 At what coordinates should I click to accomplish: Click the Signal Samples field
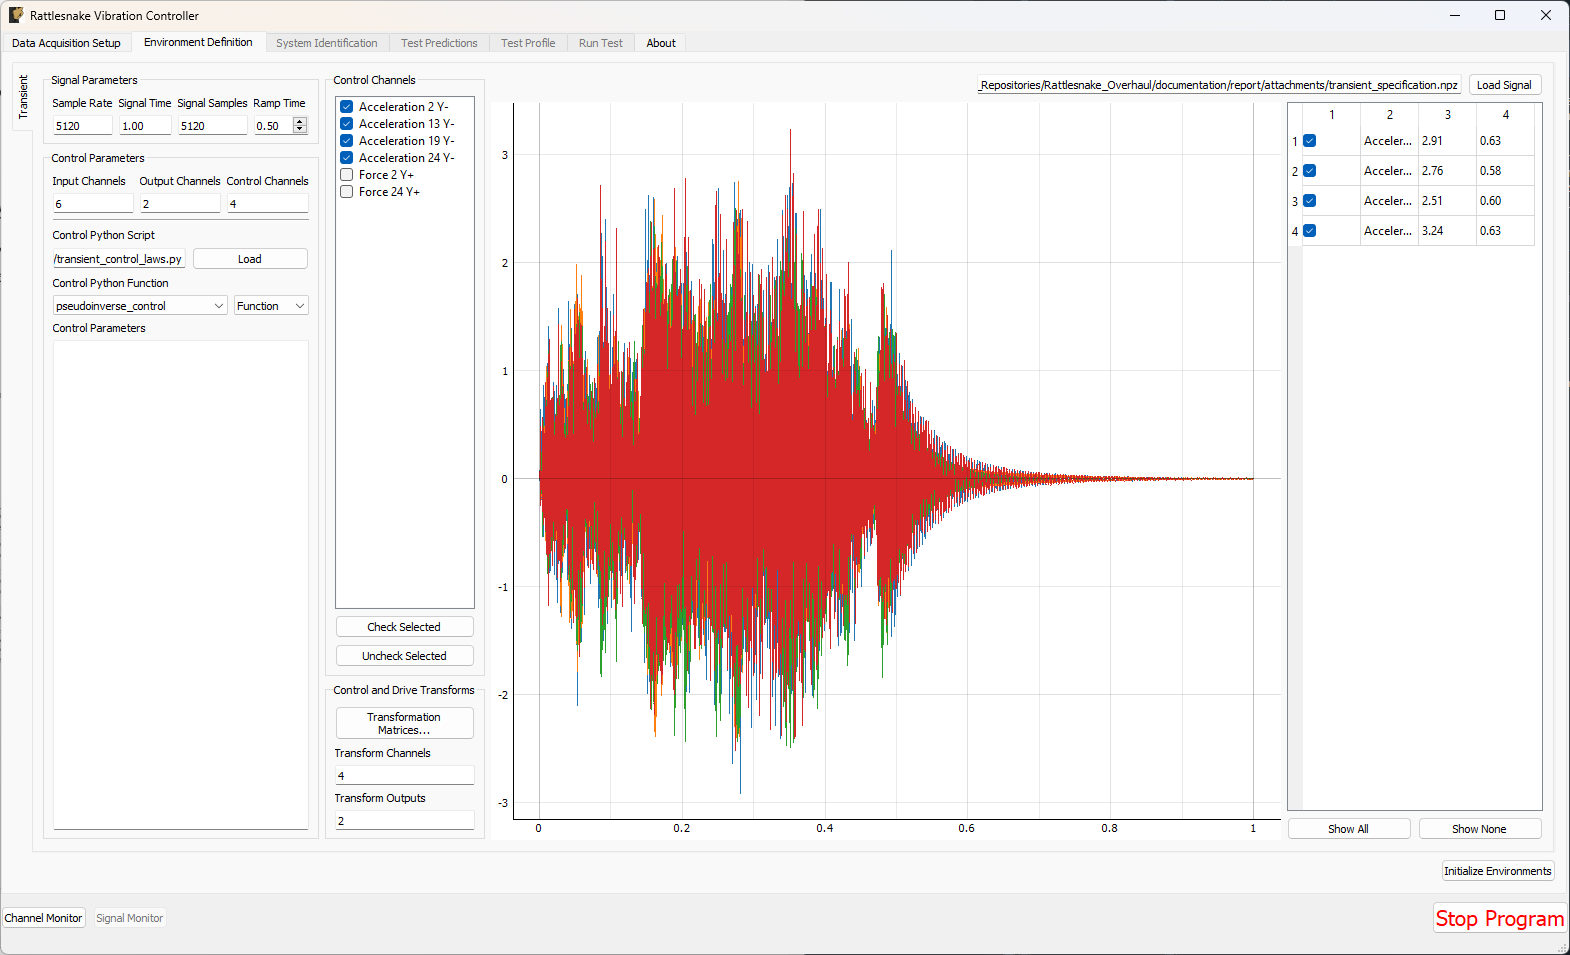pyautogui.click(x=212, y=126)
